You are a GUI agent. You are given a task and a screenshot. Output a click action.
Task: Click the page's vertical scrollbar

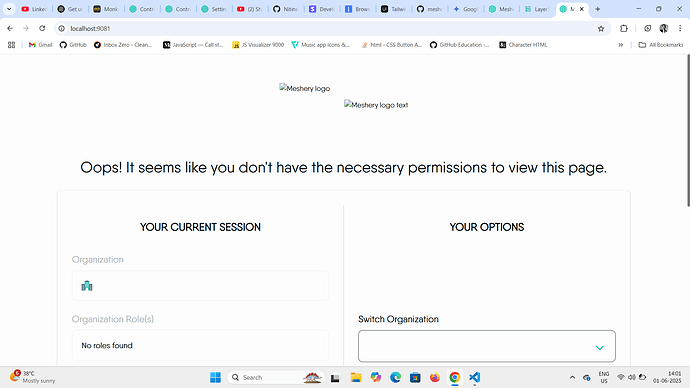(687, 130)
